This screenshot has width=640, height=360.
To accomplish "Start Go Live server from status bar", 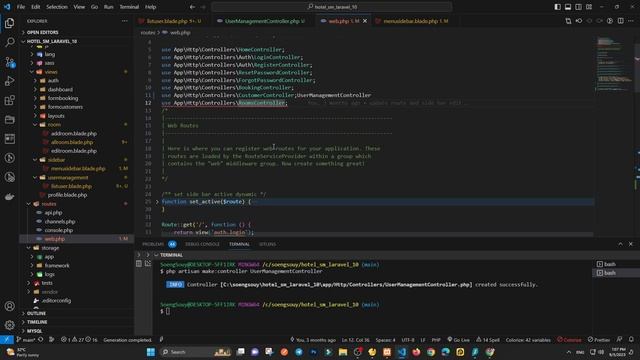I will pos(458,340).
